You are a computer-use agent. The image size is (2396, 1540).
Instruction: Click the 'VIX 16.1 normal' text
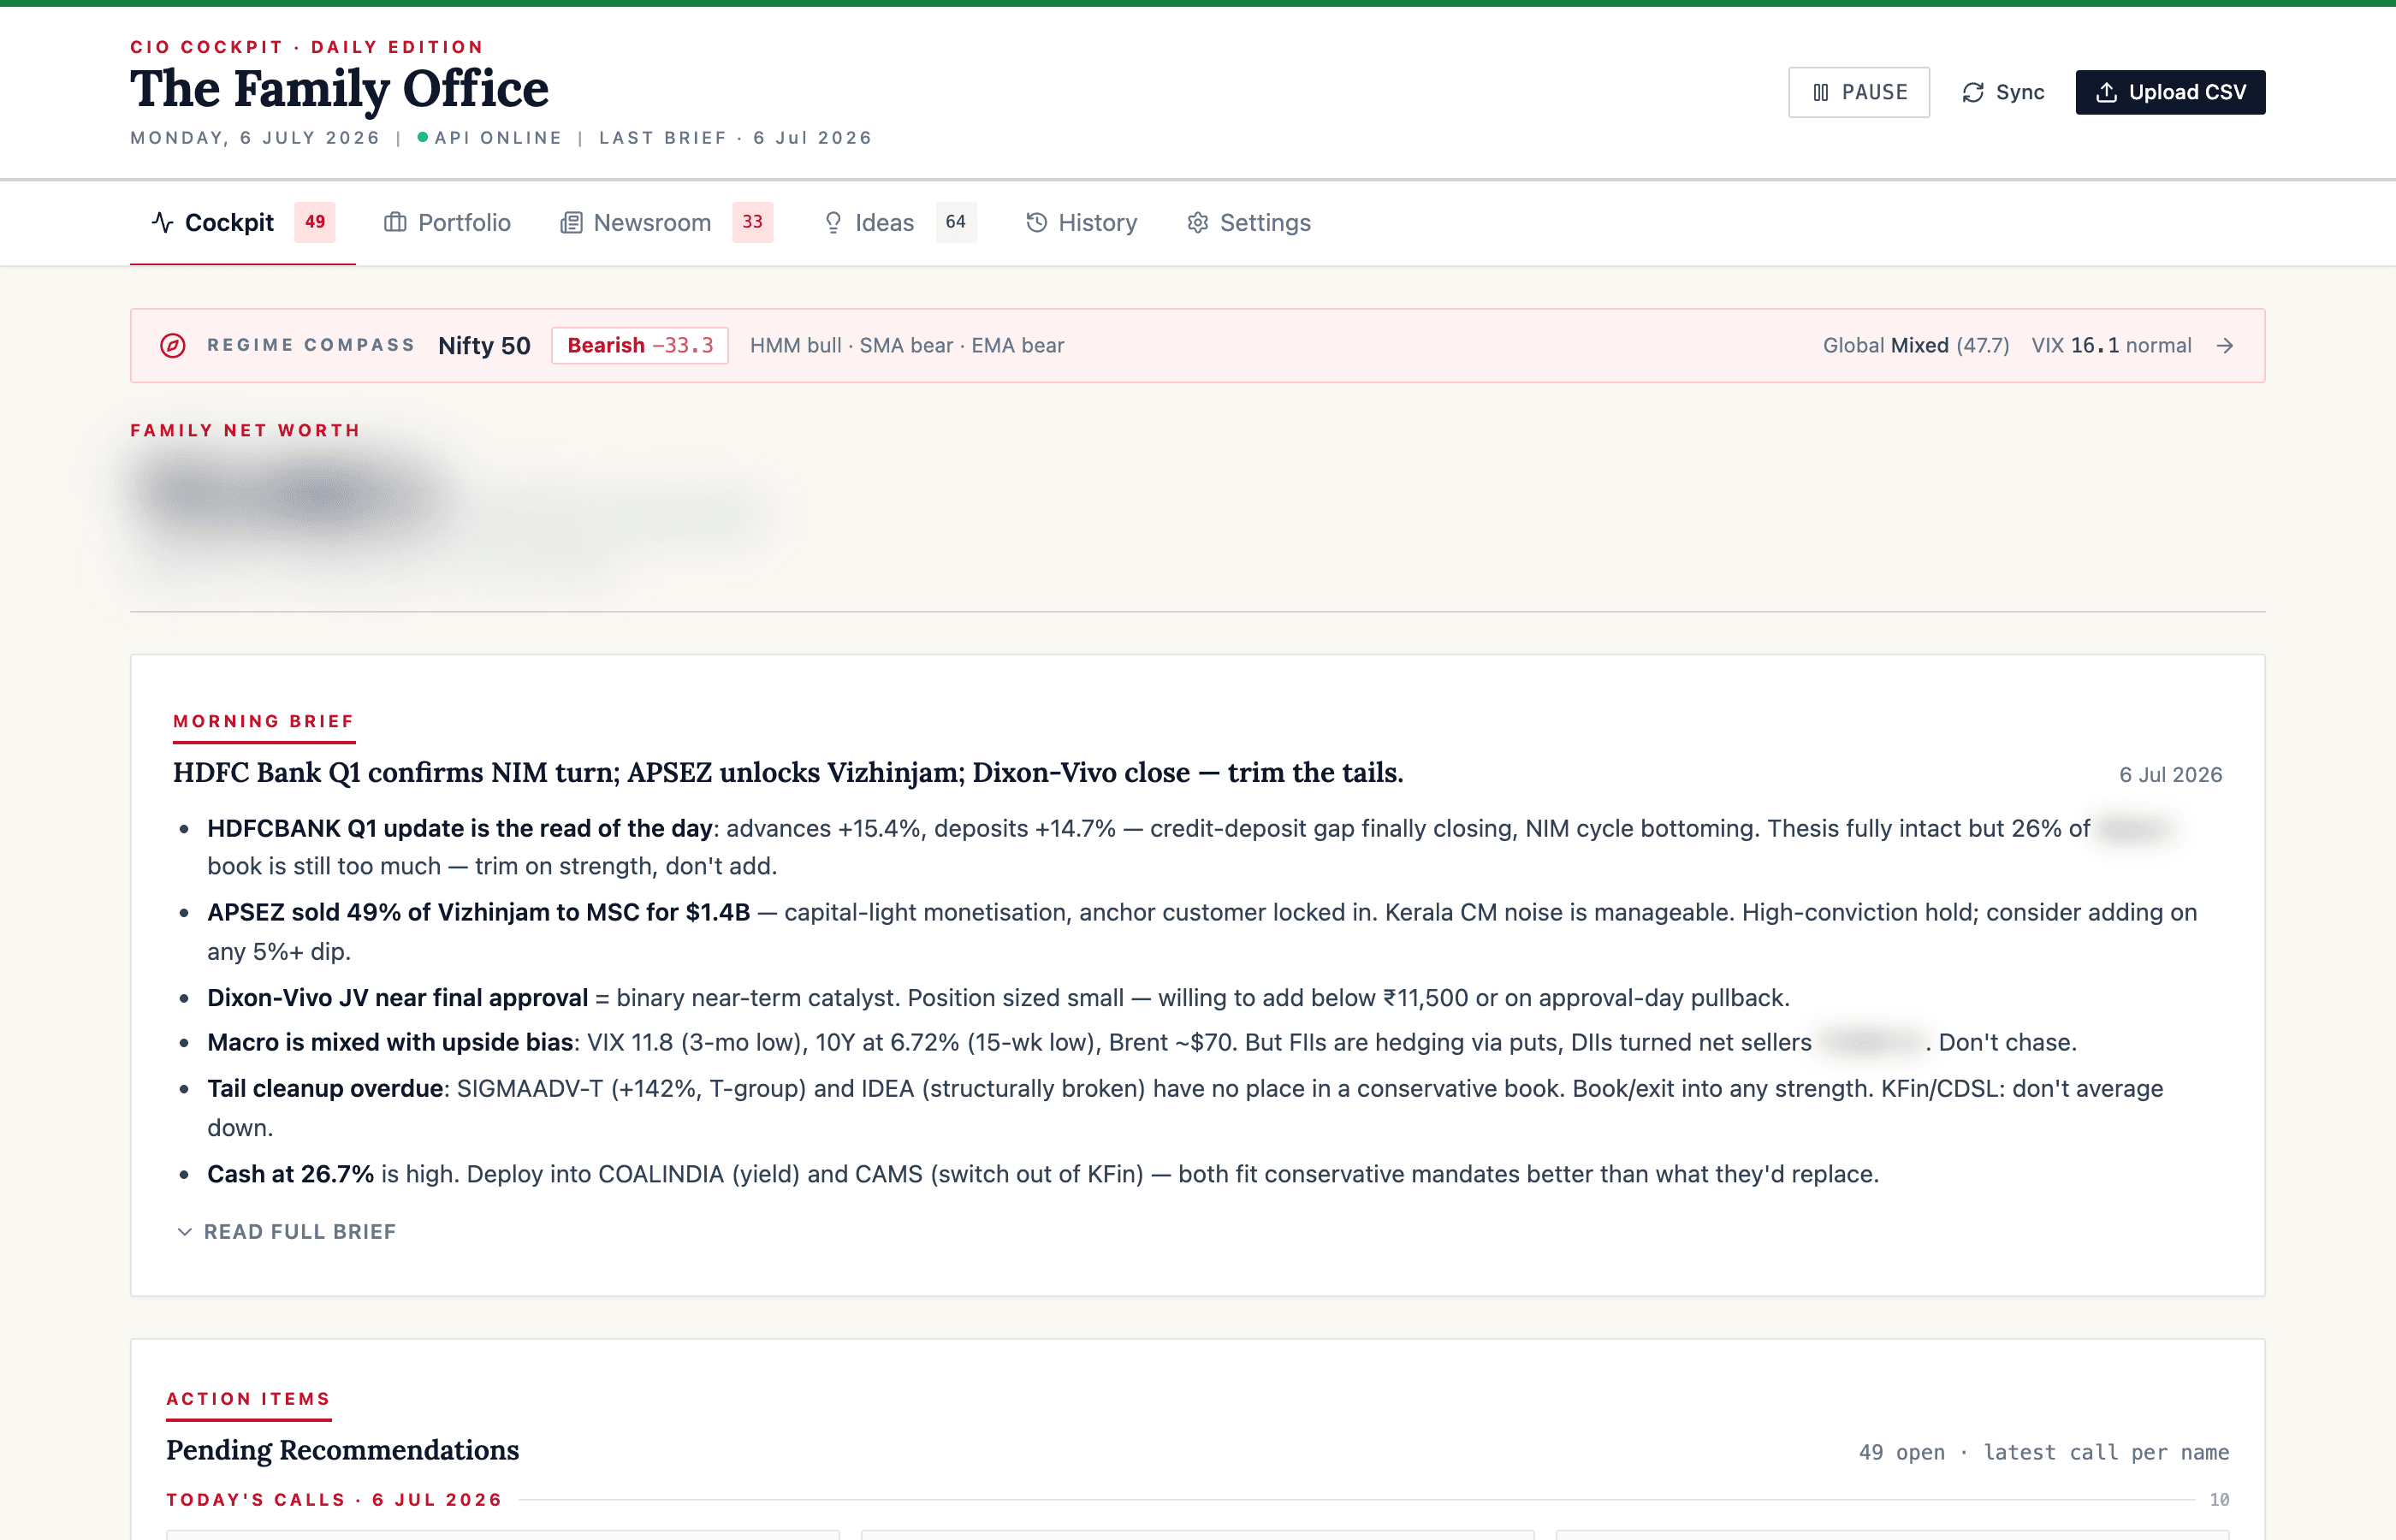point(2111,345)
